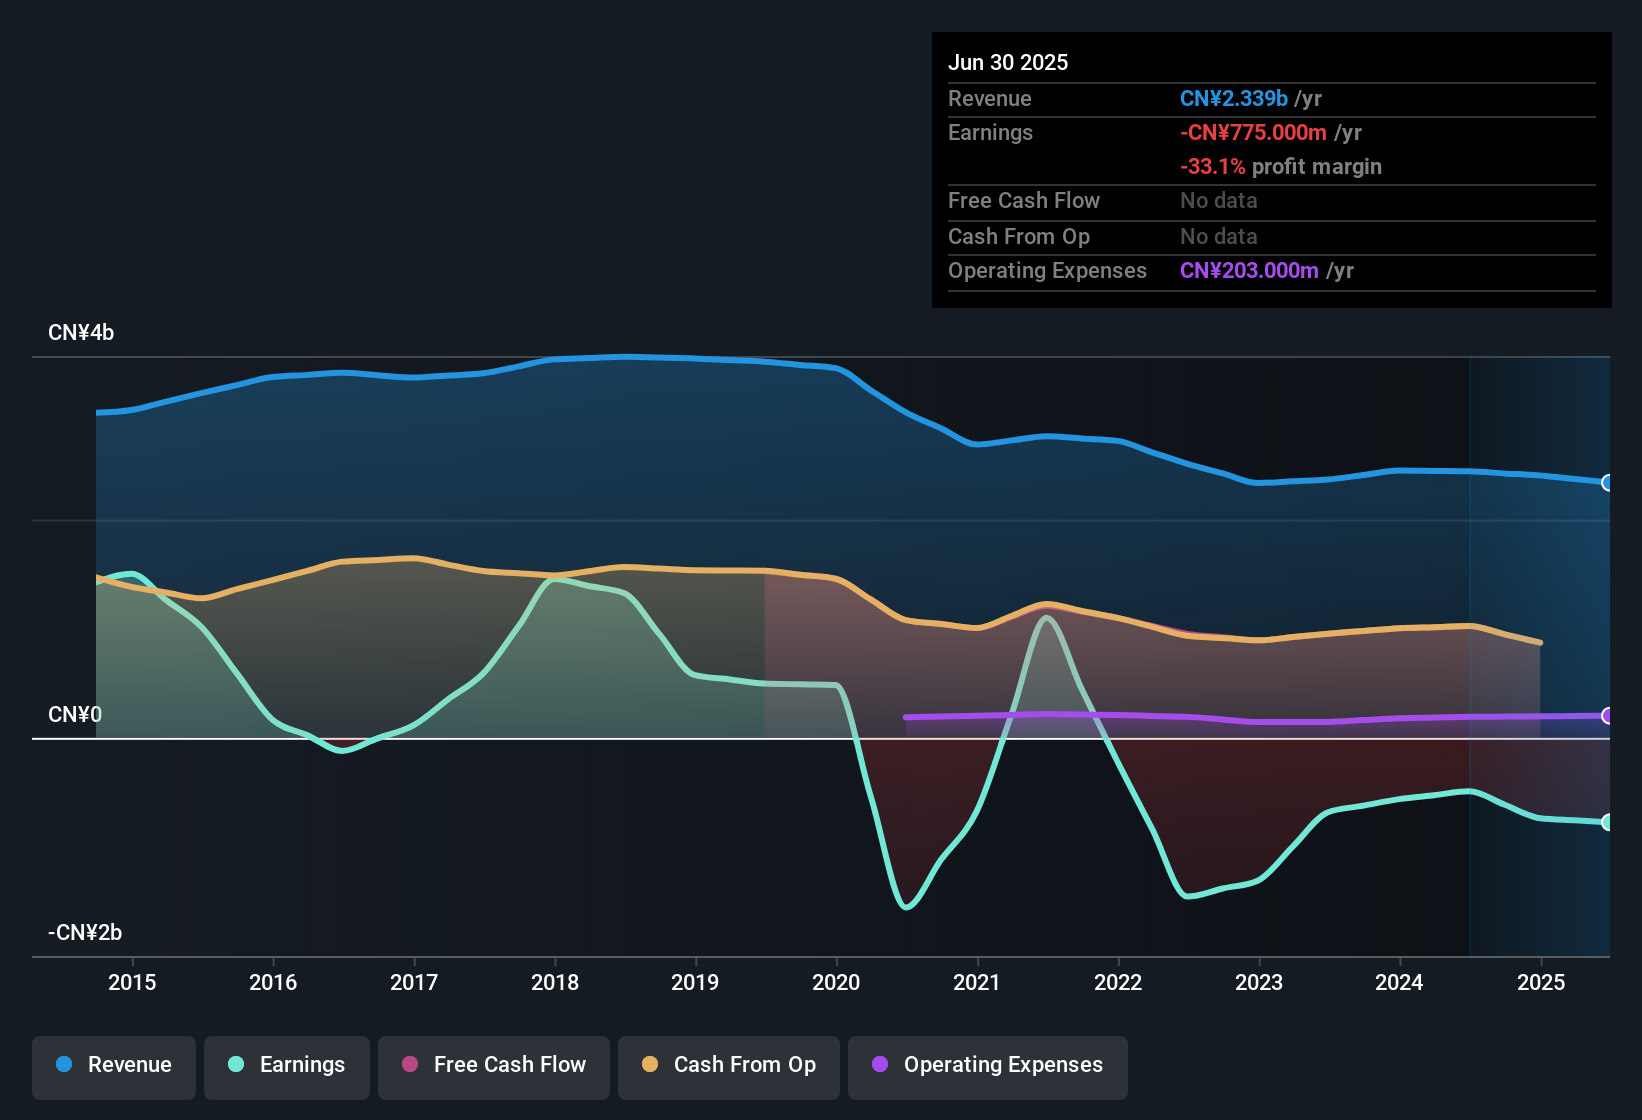The image size is (1642, 1120).
Task: Click the CN¥2.339b Revenue value link
Action: tap(1234, 98)
